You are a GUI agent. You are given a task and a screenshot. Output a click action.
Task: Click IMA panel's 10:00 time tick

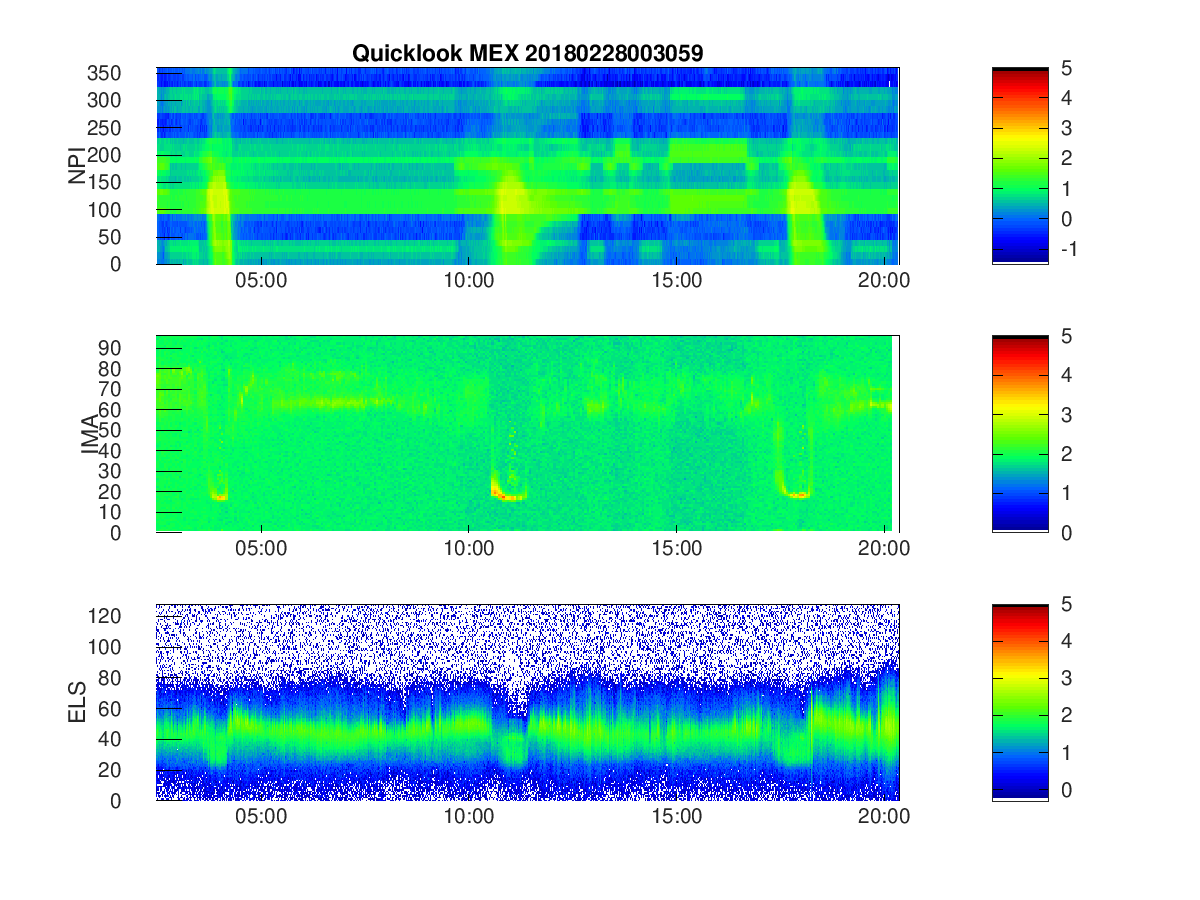[469, 548]
